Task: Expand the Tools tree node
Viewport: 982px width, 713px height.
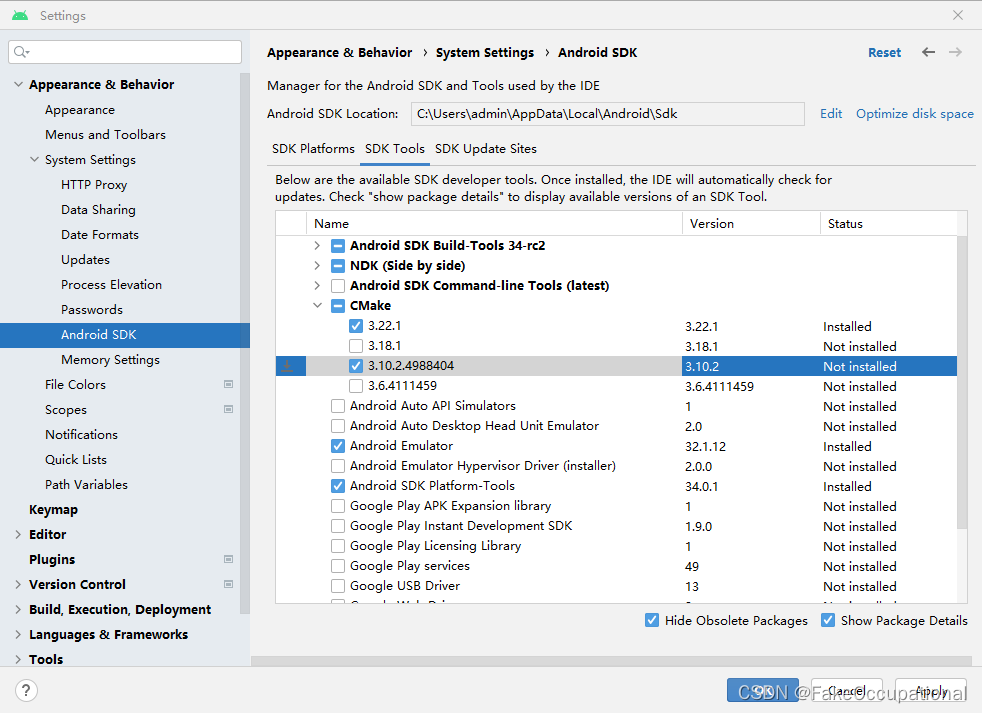Action: (18, 659)
